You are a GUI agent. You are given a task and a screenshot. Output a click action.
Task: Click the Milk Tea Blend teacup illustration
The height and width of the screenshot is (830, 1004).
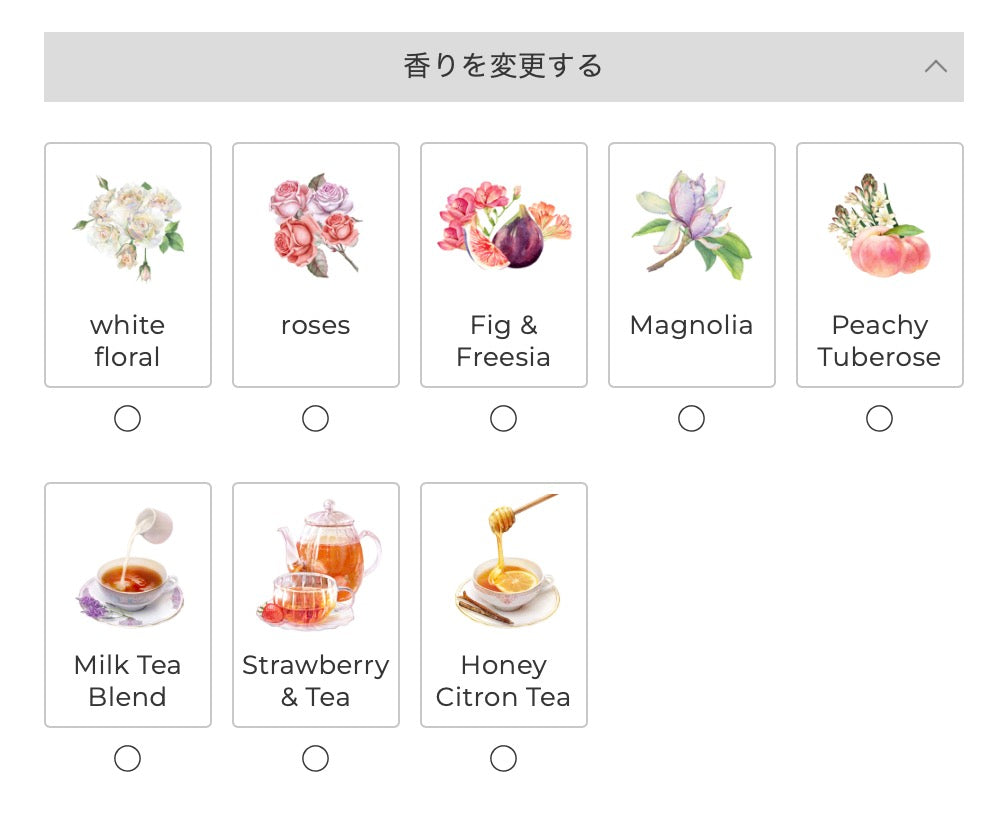click(x=127, y=565)
